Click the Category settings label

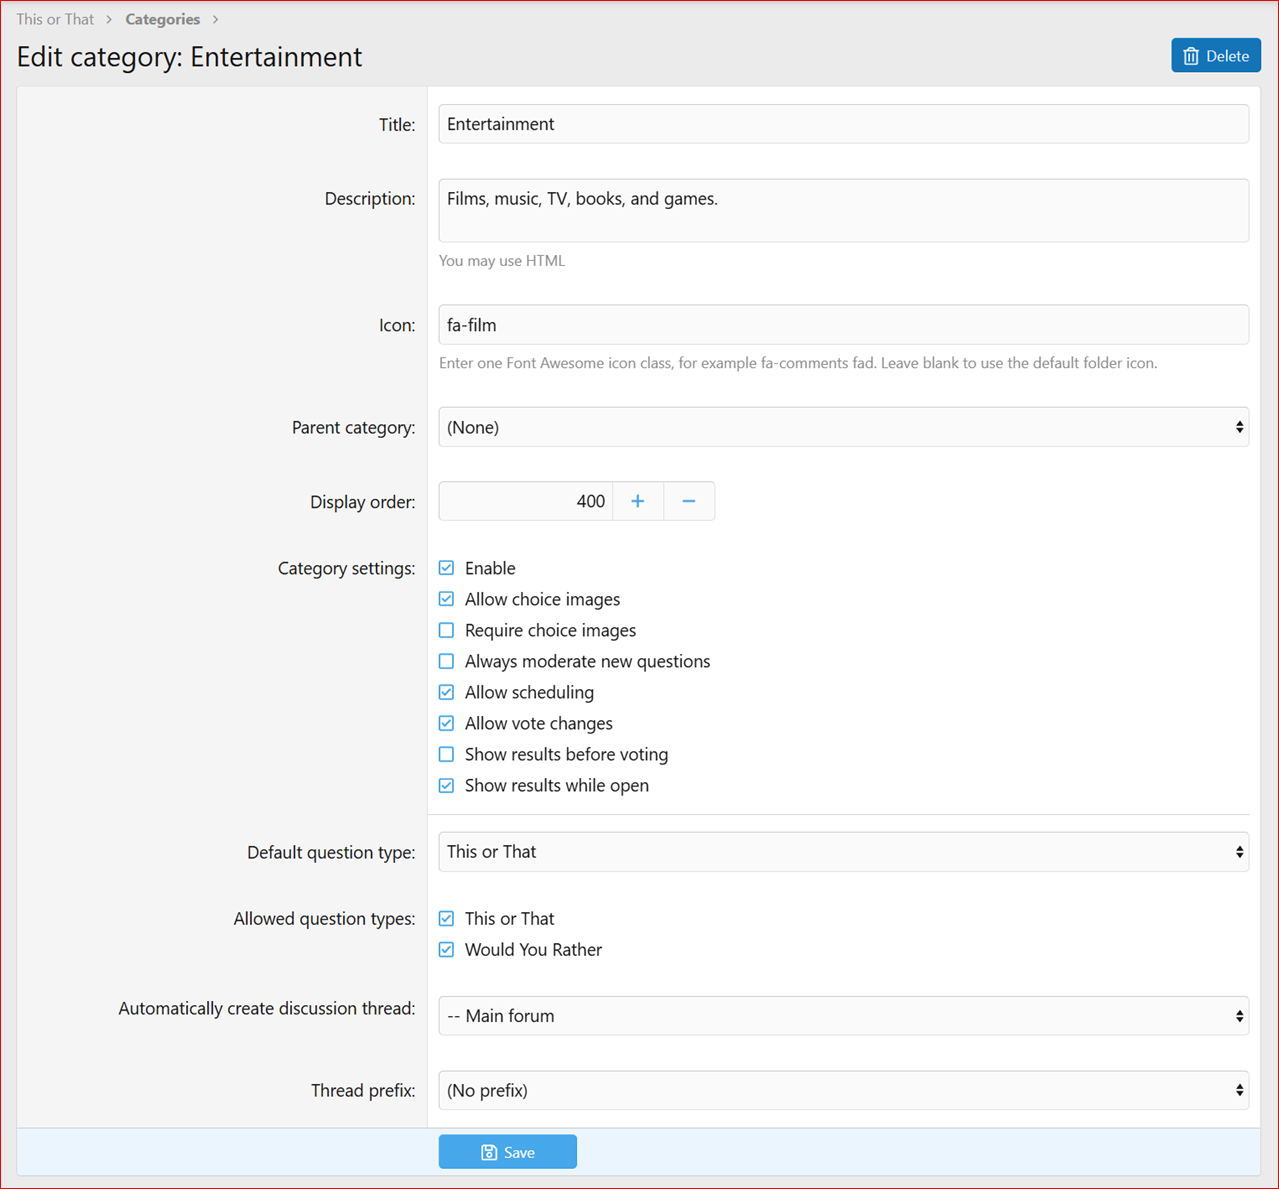coord(346,568)
